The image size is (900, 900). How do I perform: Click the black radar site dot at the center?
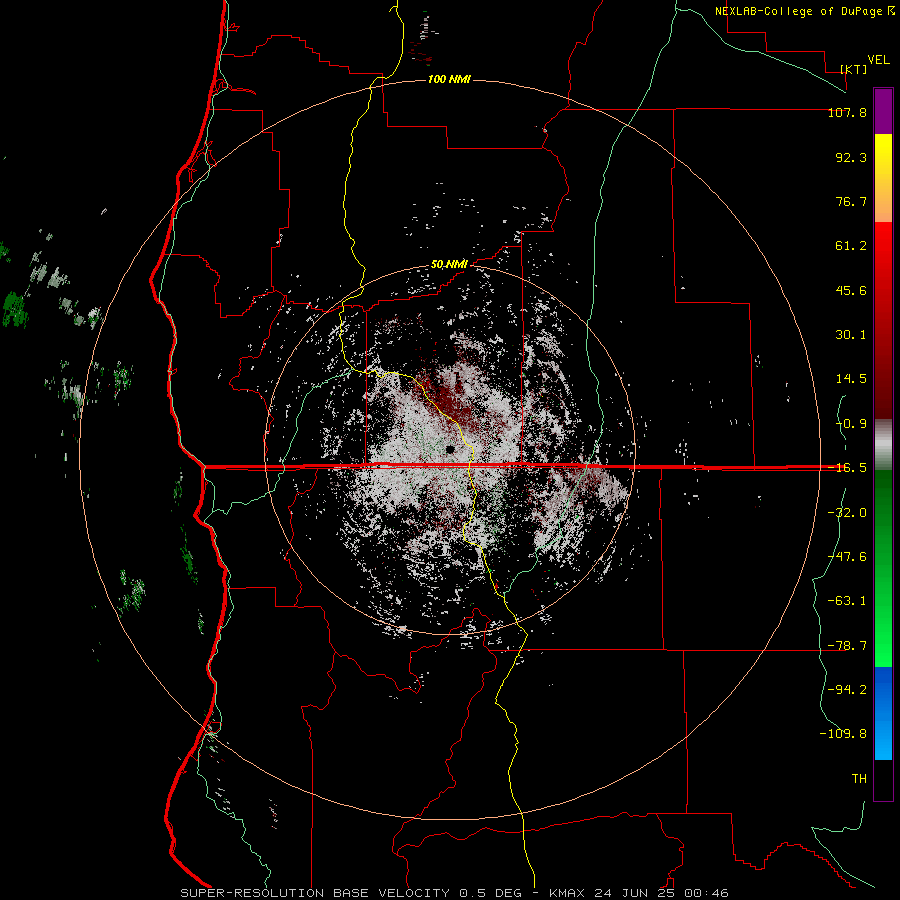(x=451, y=449)
